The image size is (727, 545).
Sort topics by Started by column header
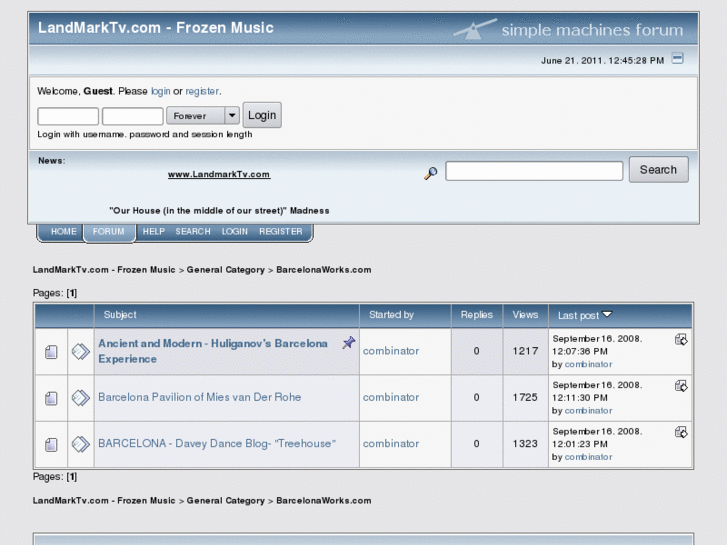tap(391, 315)
